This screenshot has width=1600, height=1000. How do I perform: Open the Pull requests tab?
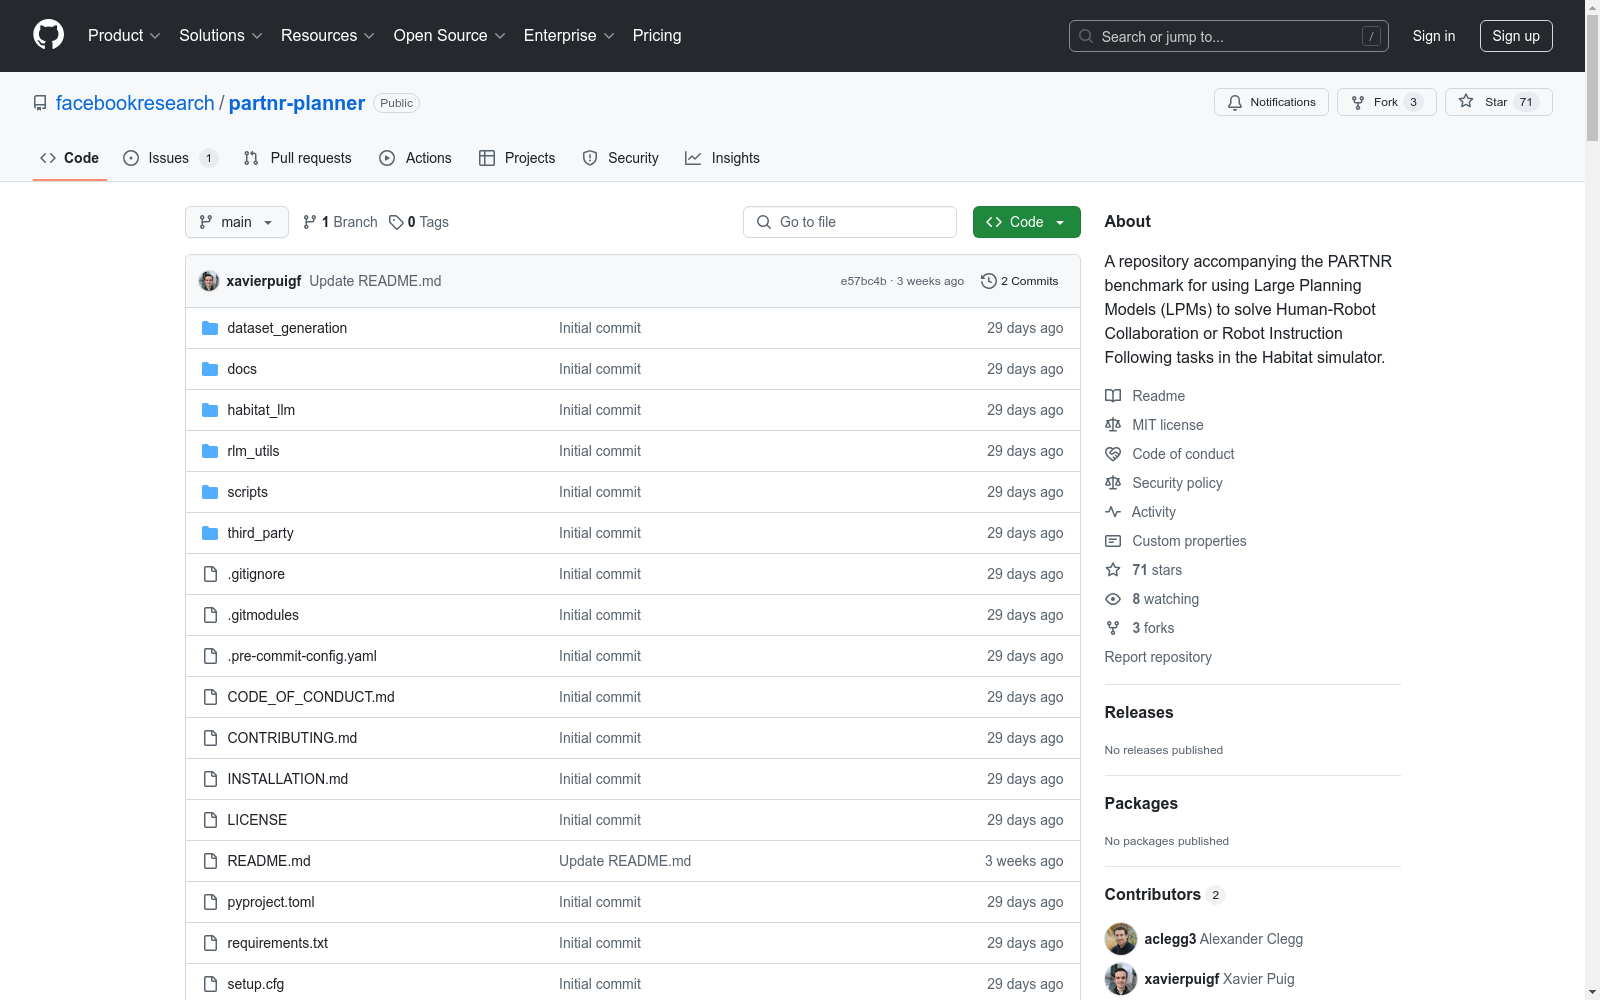[298, 158]
